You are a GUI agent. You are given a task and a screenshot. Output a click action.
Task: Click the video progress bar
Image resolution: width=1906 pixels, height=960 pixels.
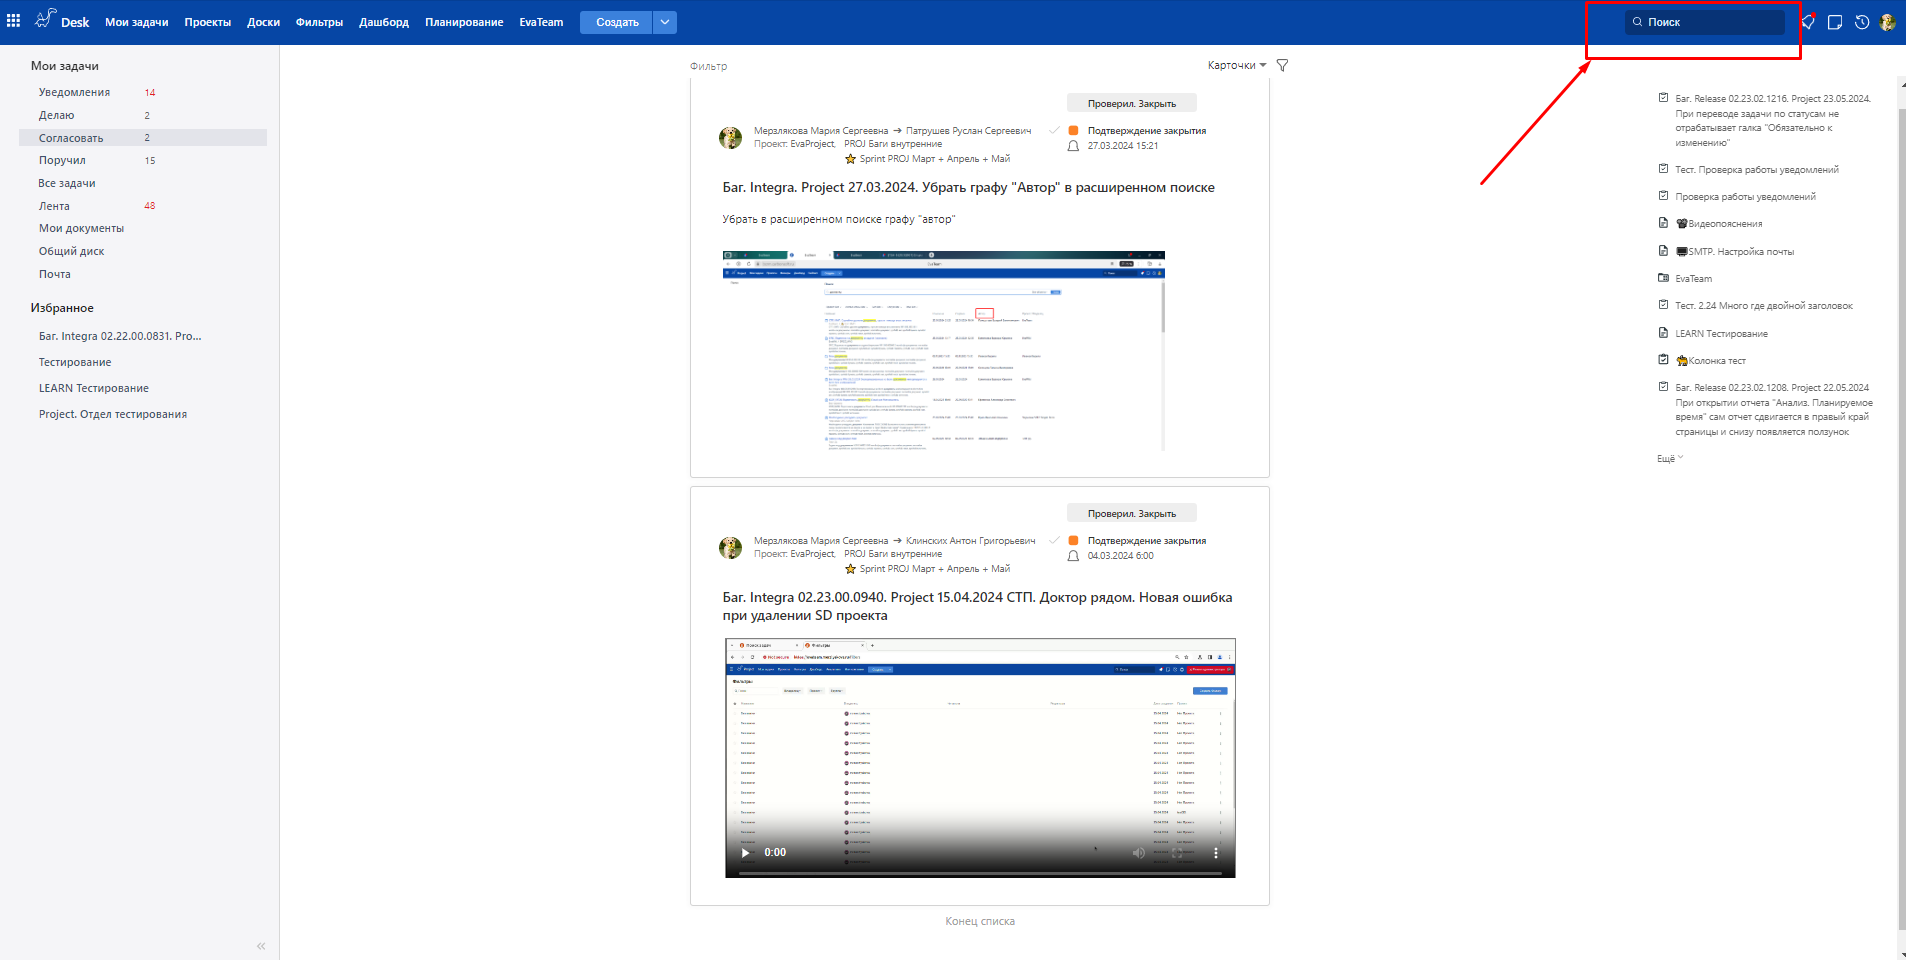click(980, 873)
